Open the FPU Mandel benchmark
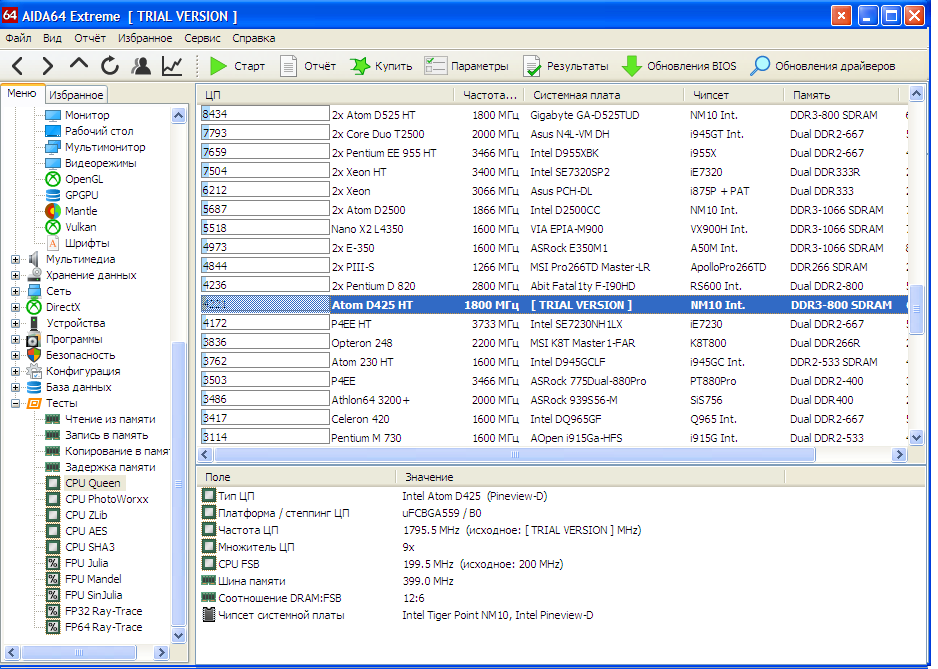This screenshot has height=669, width=938. coord(93,579)
